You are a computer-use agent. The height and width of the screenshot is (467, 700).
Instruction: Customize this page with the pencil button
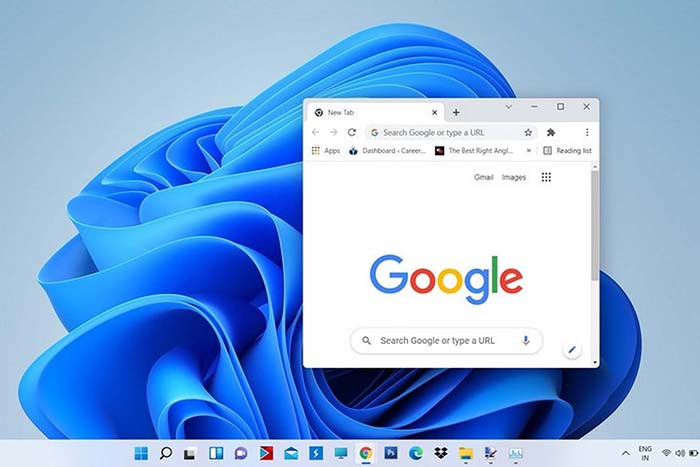click(572, 350)
